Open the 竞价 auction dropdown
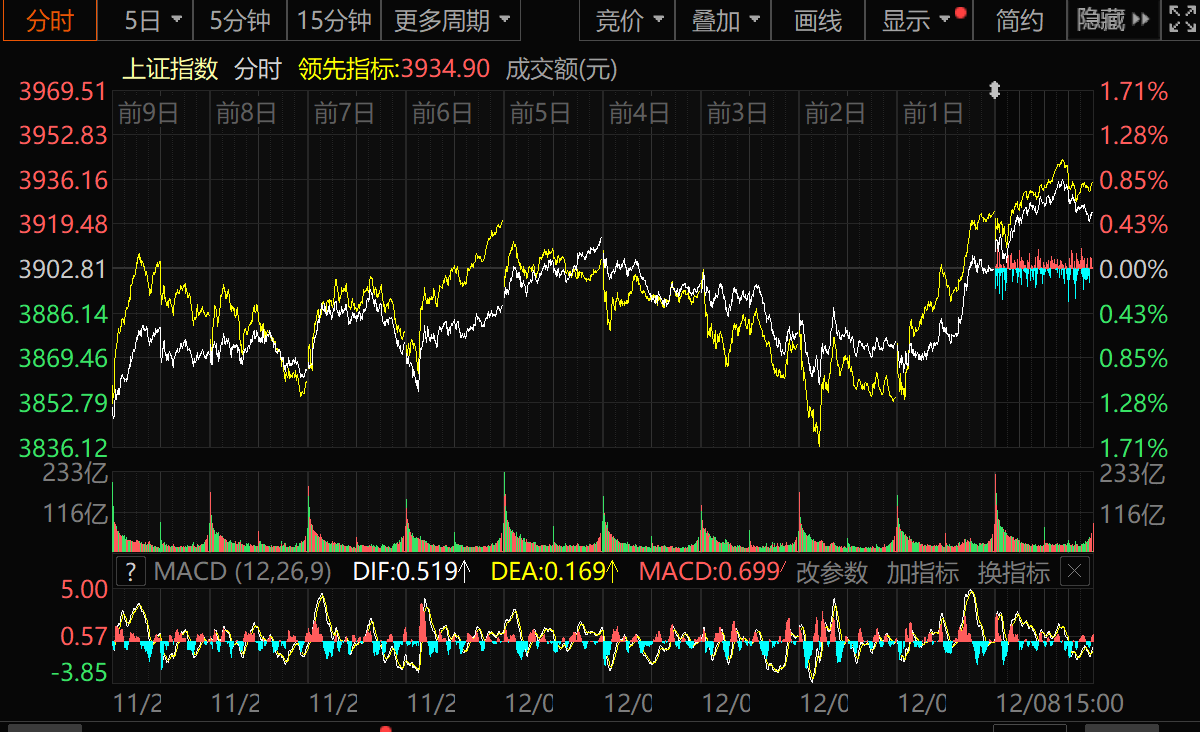The height and width of the screenshot is (732, 1200). [x=630, y=20]
